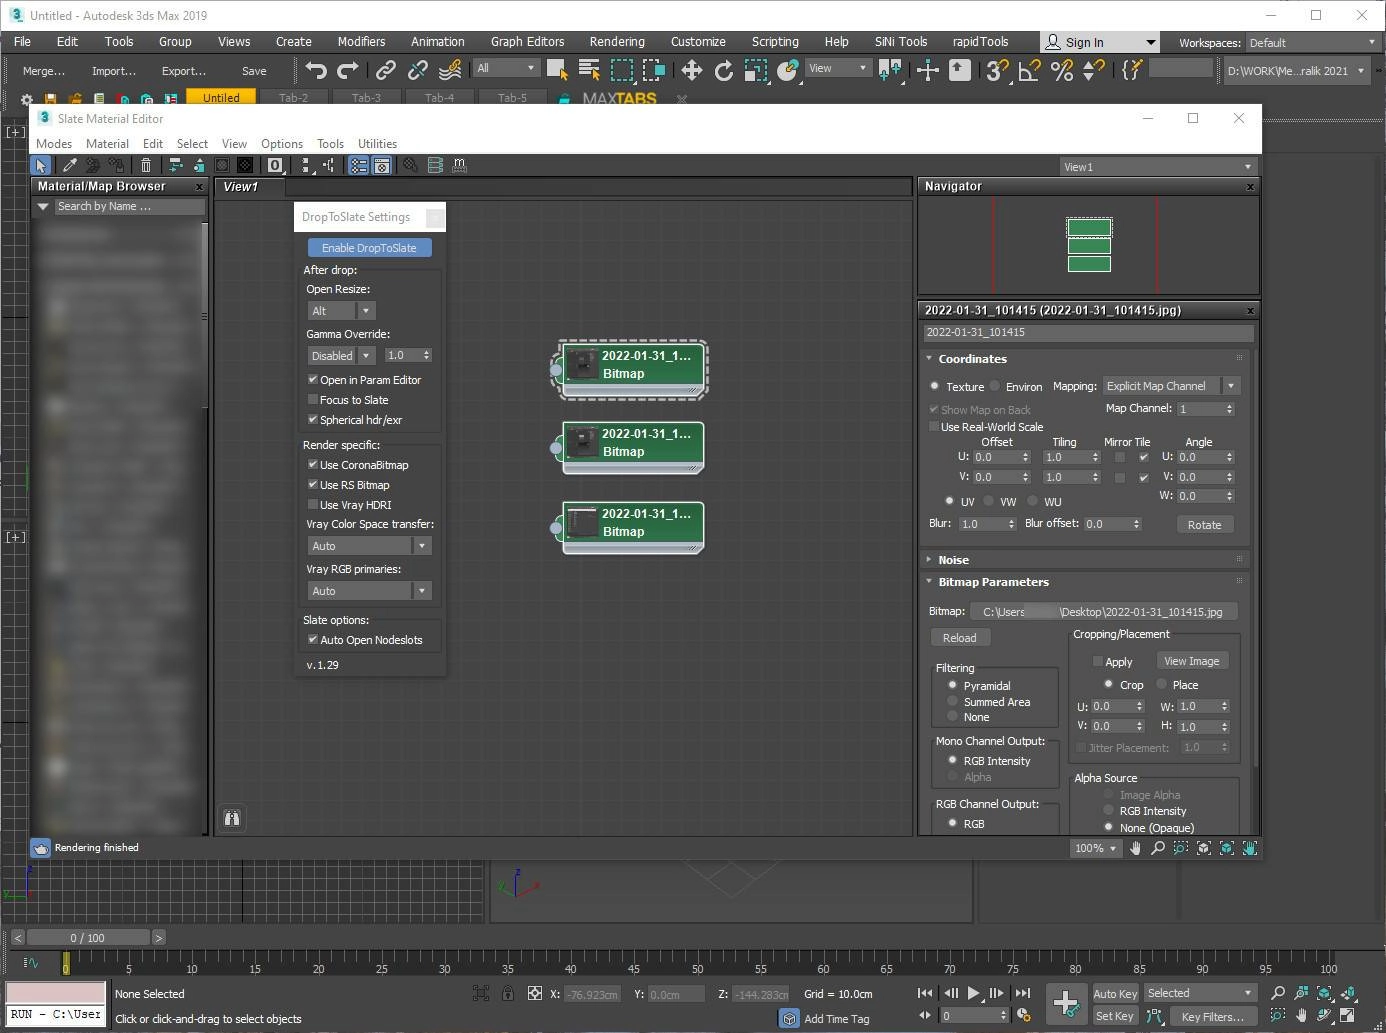Toggle the Parameter Editor icon in Slate toolbar
This screenshot has width=1386, height=1033.
pyautogui.click(x=381, y=165)
